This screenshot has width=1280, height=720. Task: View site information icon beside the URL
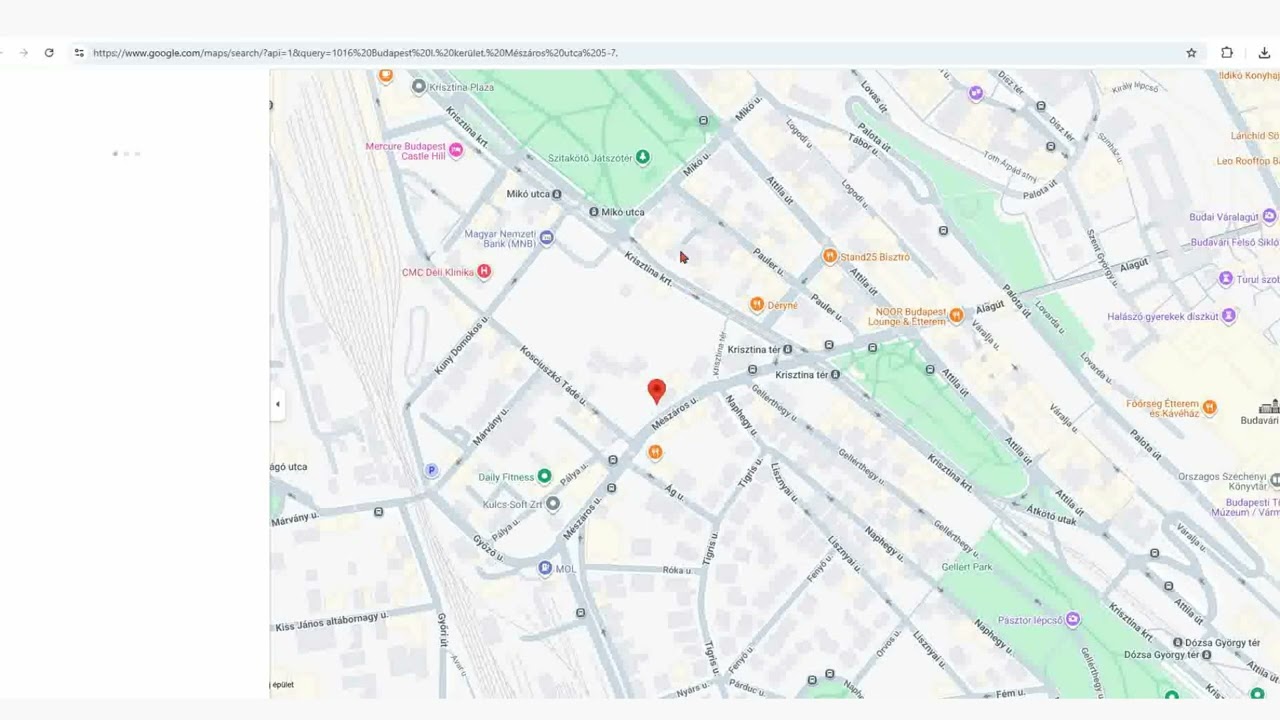[79, 53]
